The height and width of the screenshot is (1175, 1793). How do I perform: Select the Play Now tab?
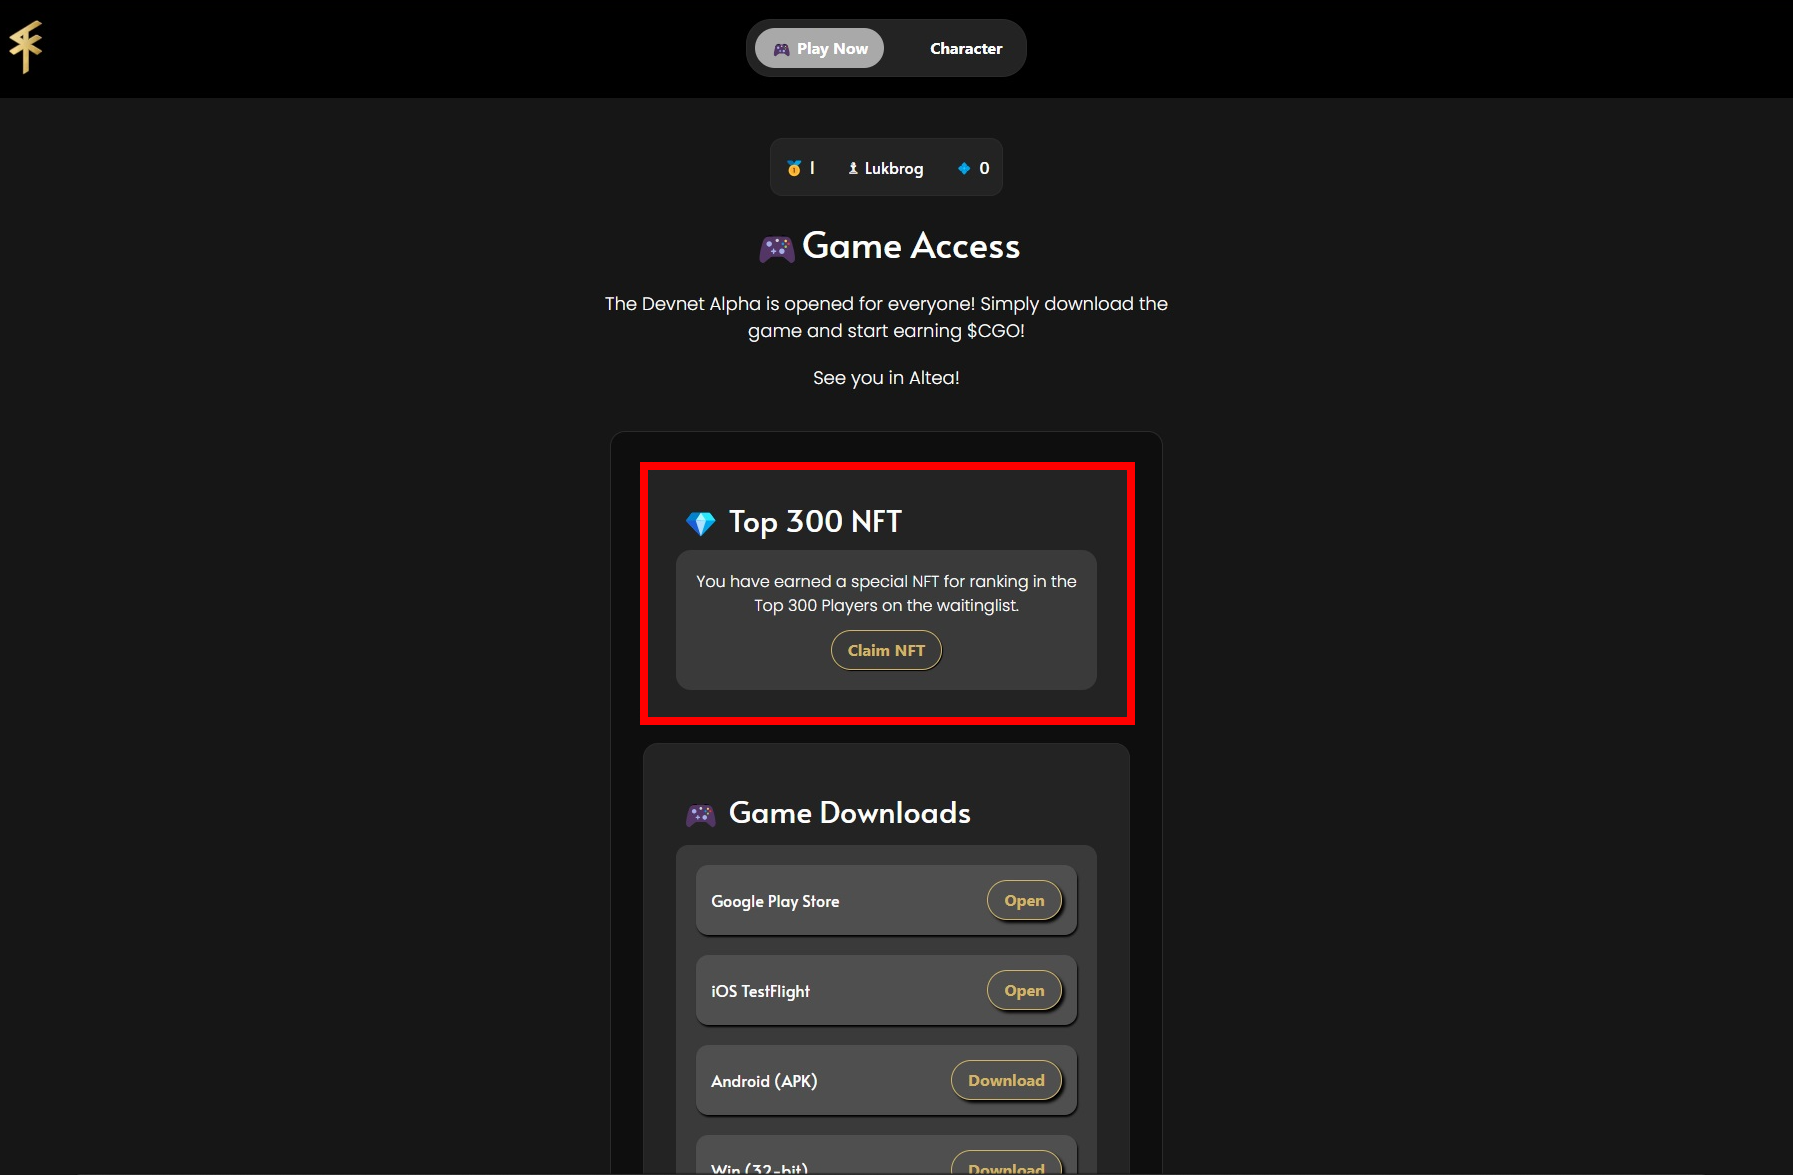point(818,47)
